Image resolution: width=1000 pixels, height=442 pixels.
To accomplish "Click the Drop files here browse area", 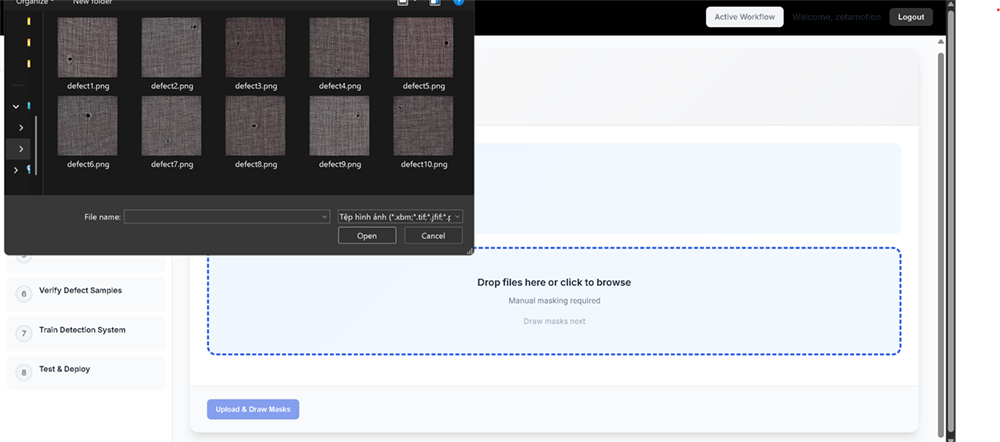I will click(554, 301).
